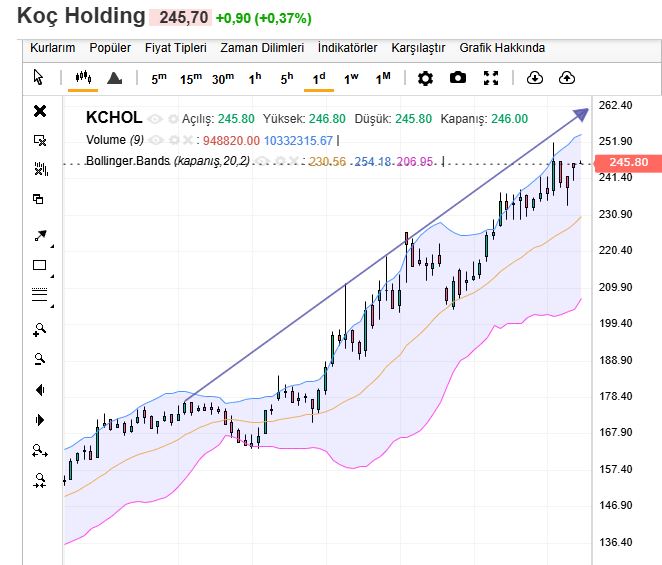Viewport: 662px width, 565px height.
Task: Click the 262.40 price axis label
Action: click(x=615, y=105)
